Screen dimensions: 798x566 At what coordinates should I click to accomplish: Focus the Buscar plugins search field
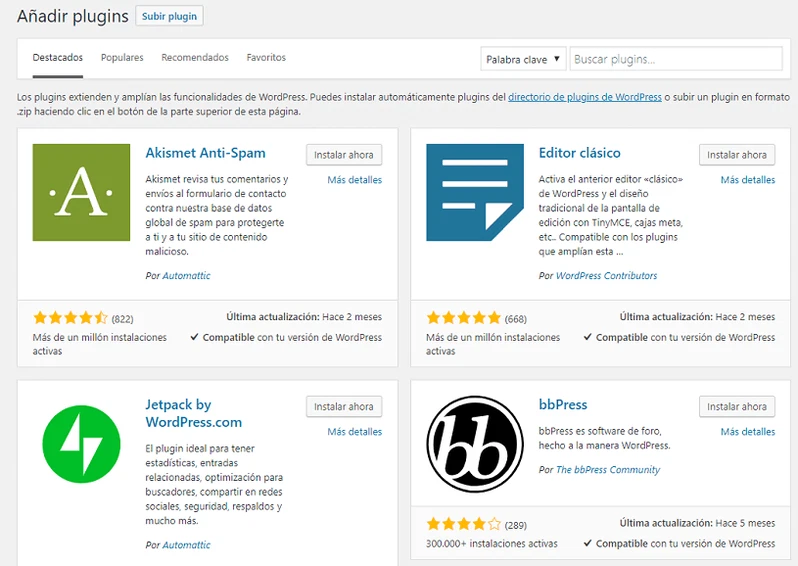pos(676,59)
